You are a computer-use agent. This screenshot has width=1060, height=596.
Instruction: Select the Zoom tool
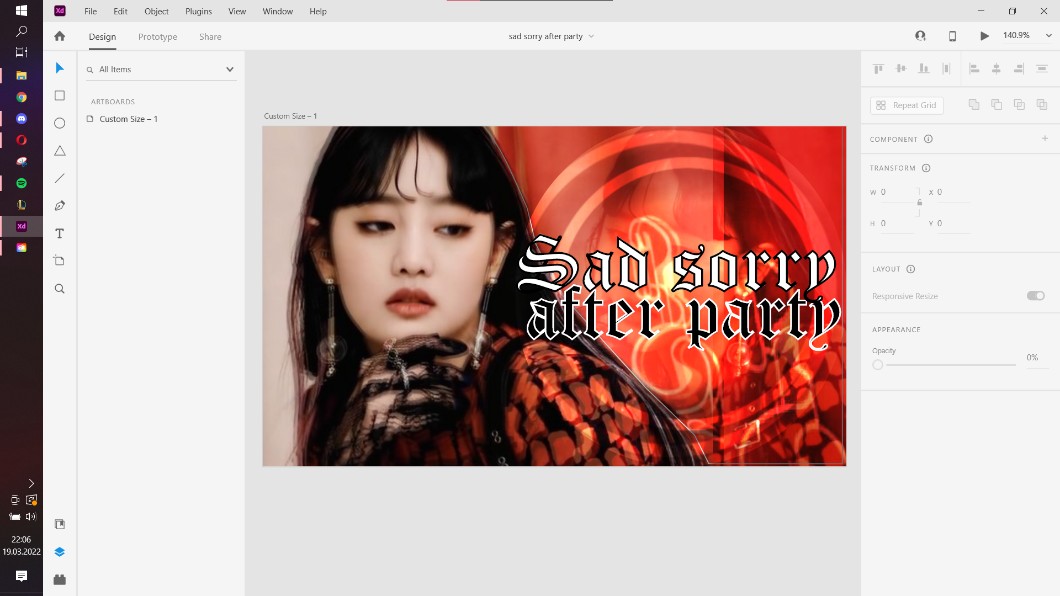pos(60,289)
